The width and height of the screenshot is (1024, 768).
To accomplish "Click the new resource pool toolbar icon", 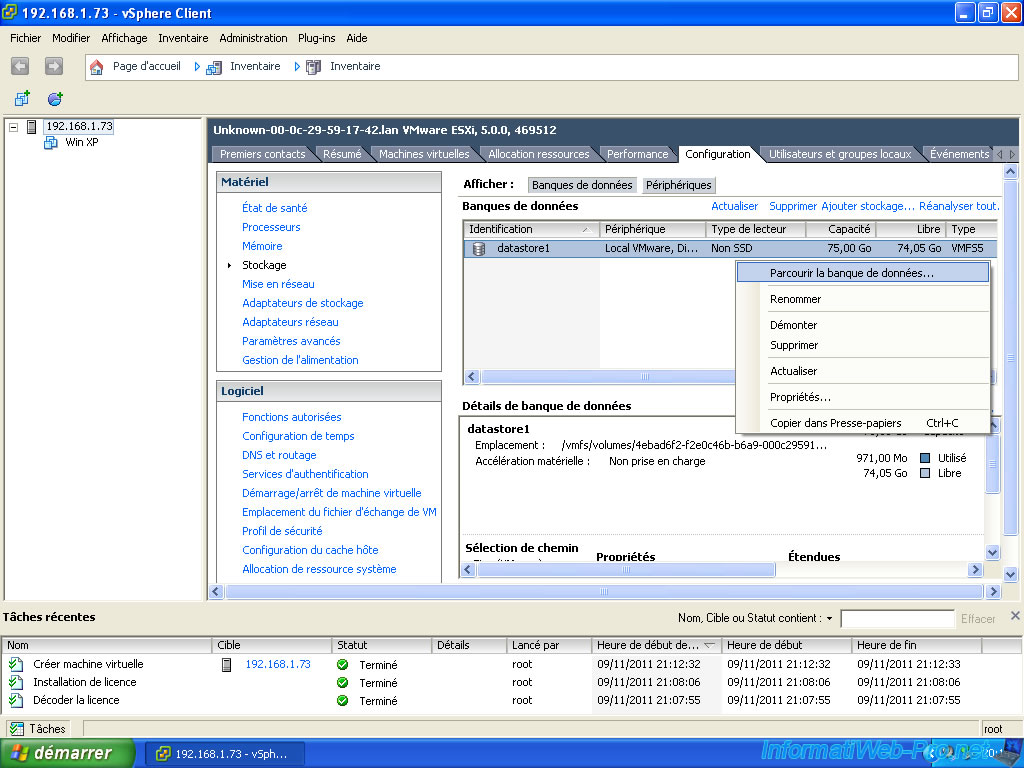I will 55,99.
